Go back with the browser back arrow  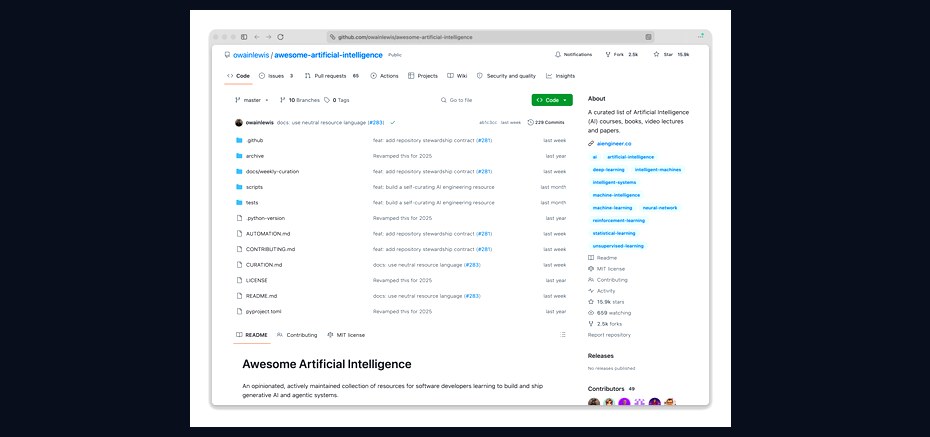click(x=257, y=37)
